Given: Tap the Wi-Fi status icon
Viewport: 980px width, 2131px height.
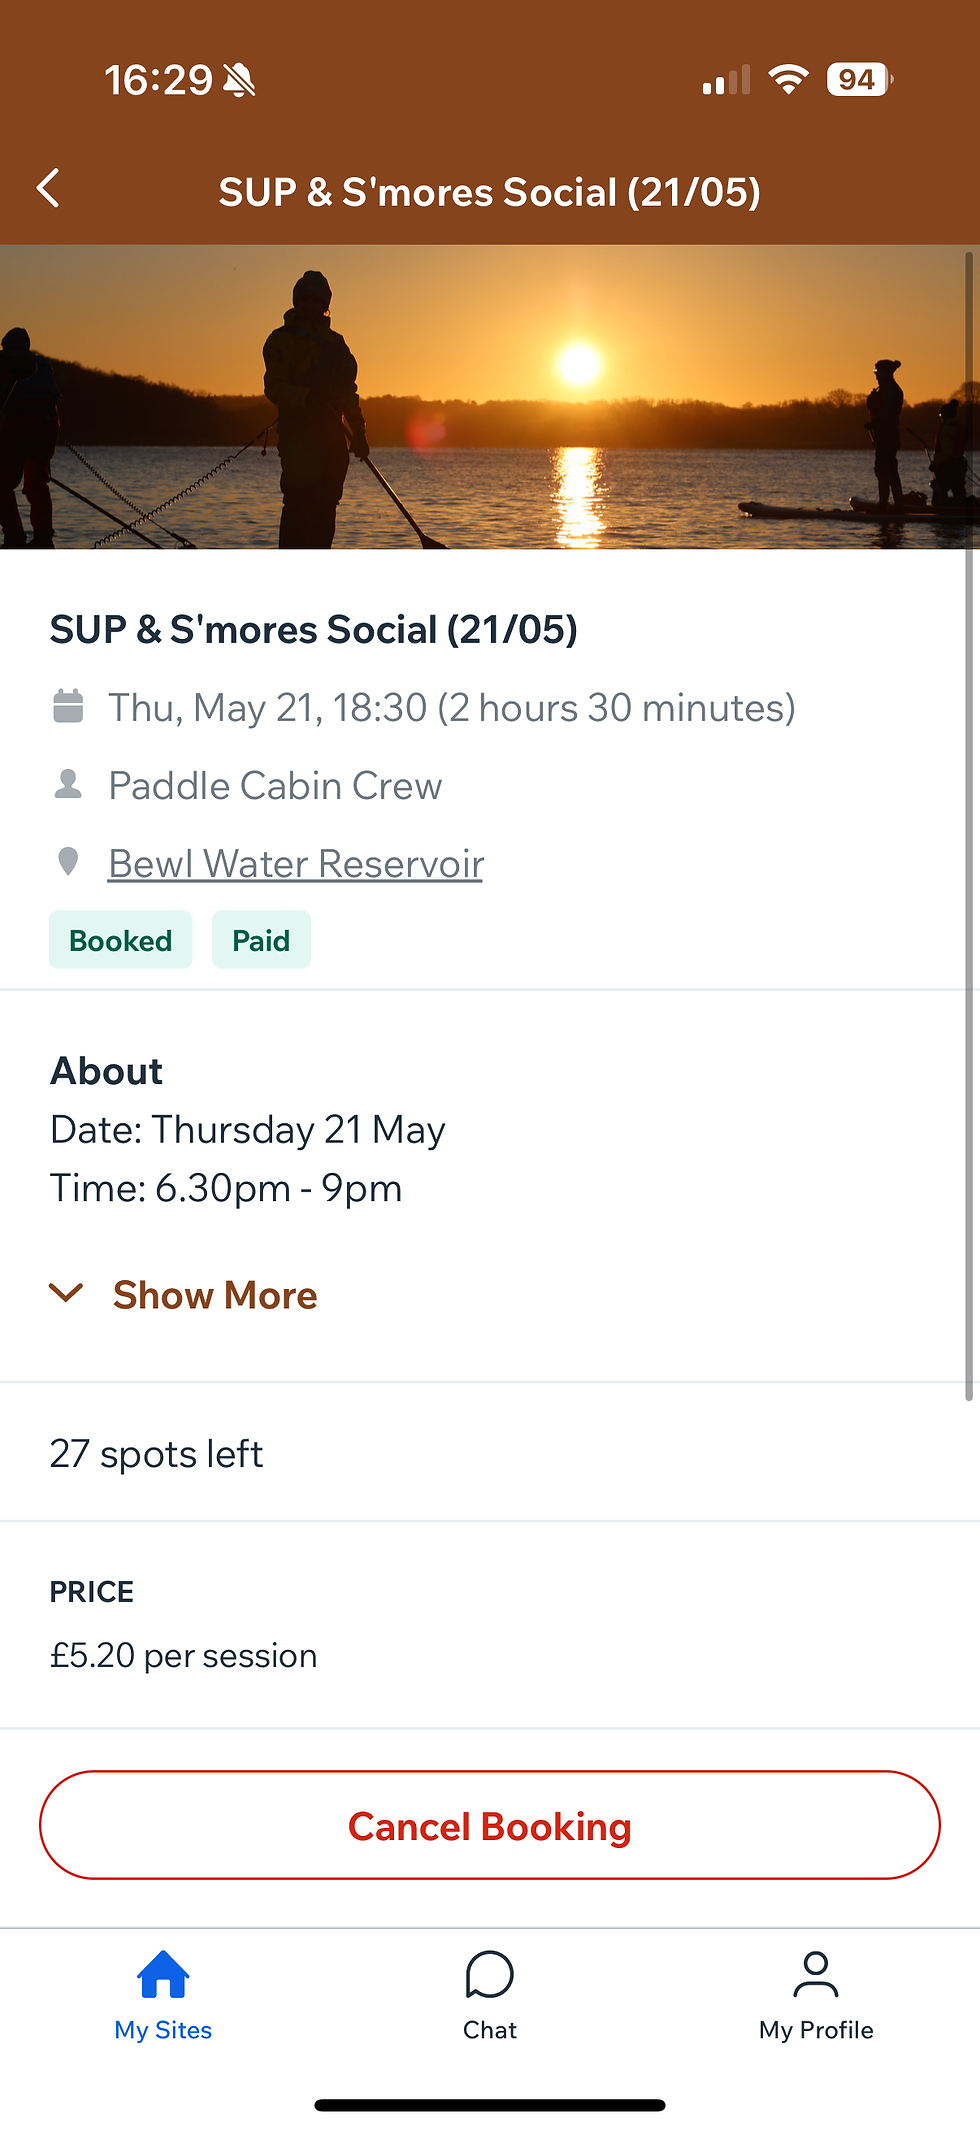Looking at the screenshot, I should coord(788,80).
